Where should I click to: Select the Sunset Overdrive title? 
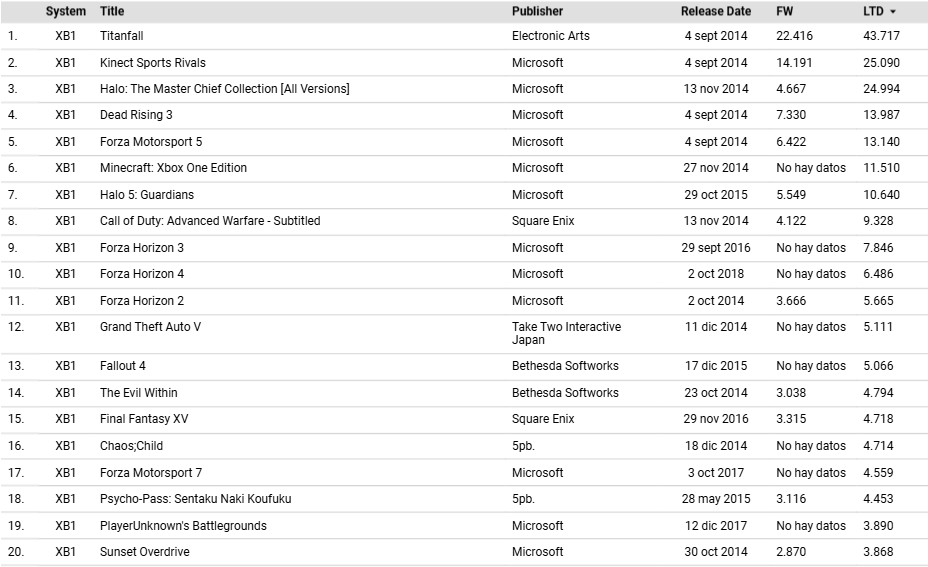pyautogui.click(x=144, y=552)
